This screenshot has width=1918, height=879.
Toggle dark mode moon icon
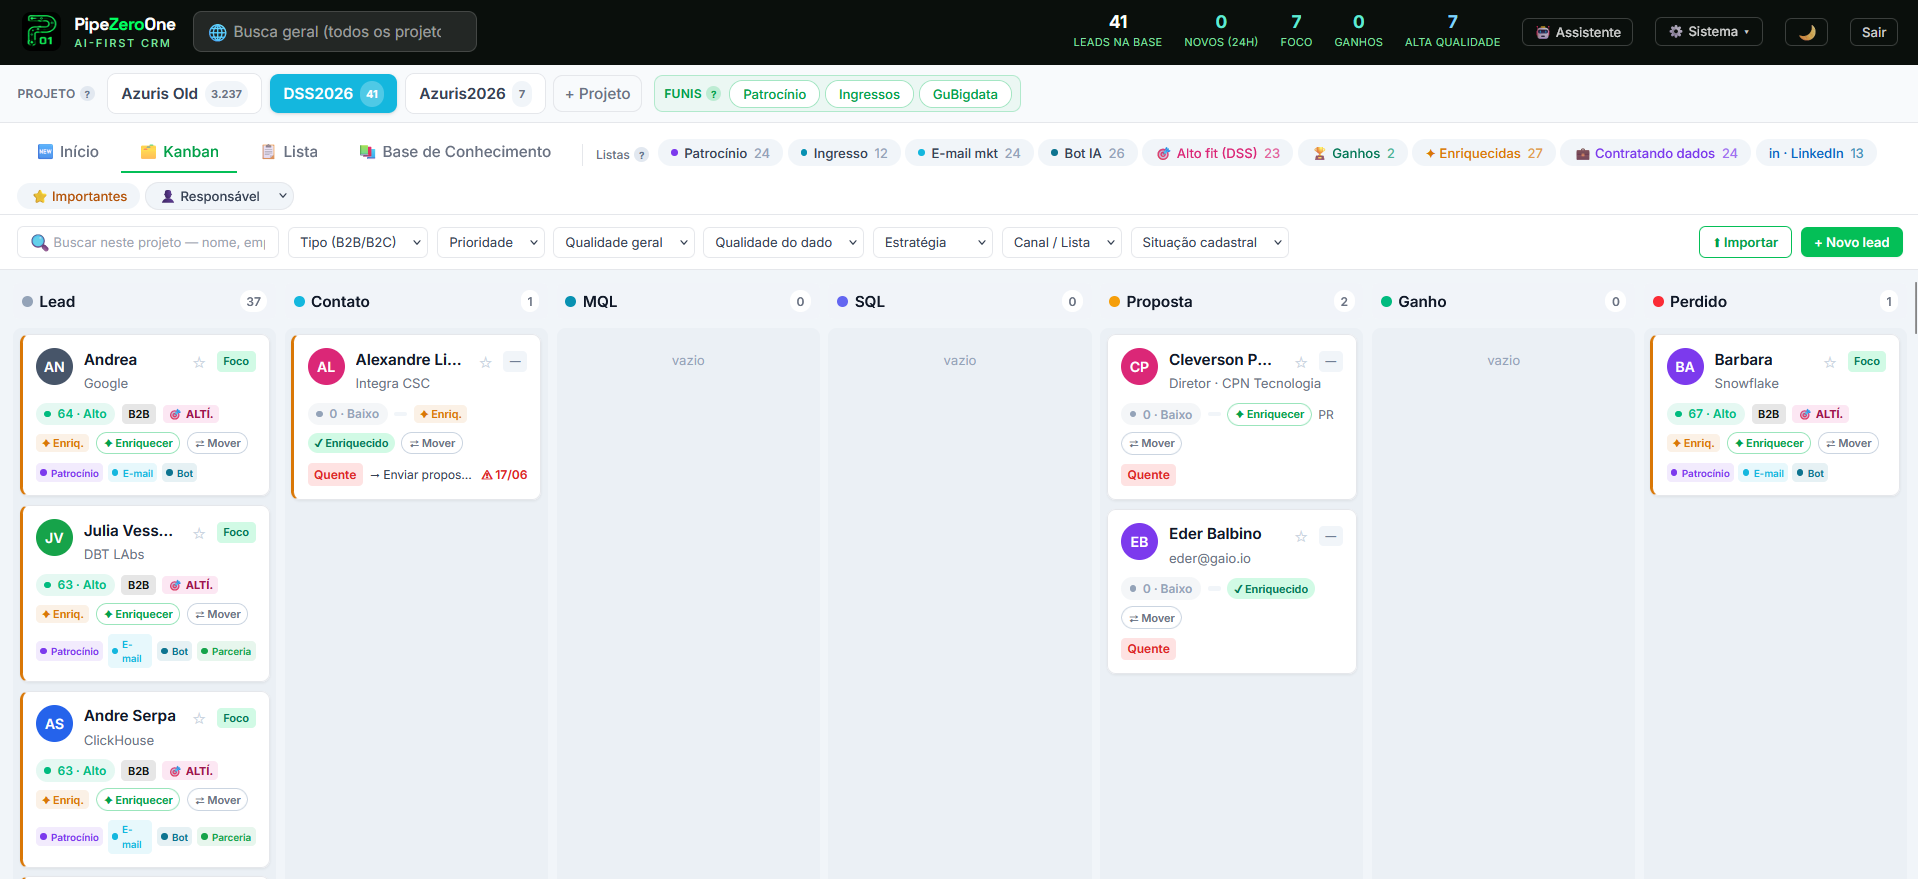point(1806,32)
